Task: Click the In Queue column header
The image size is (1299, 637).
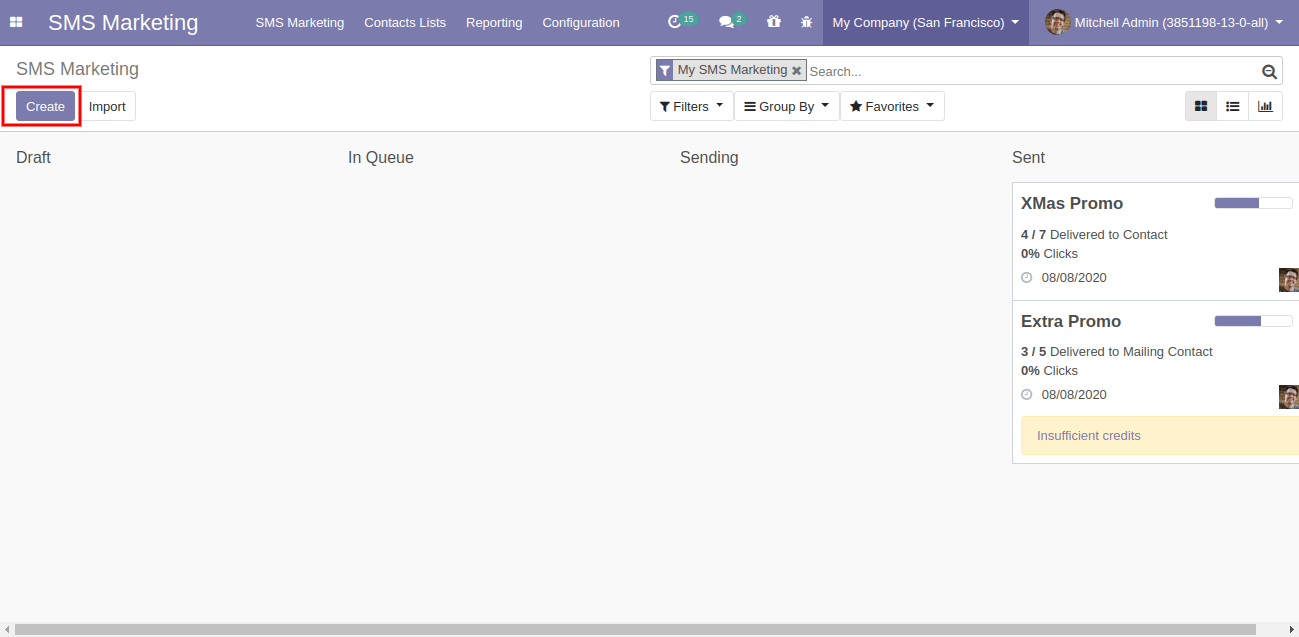Action: (x=381, y=157)
